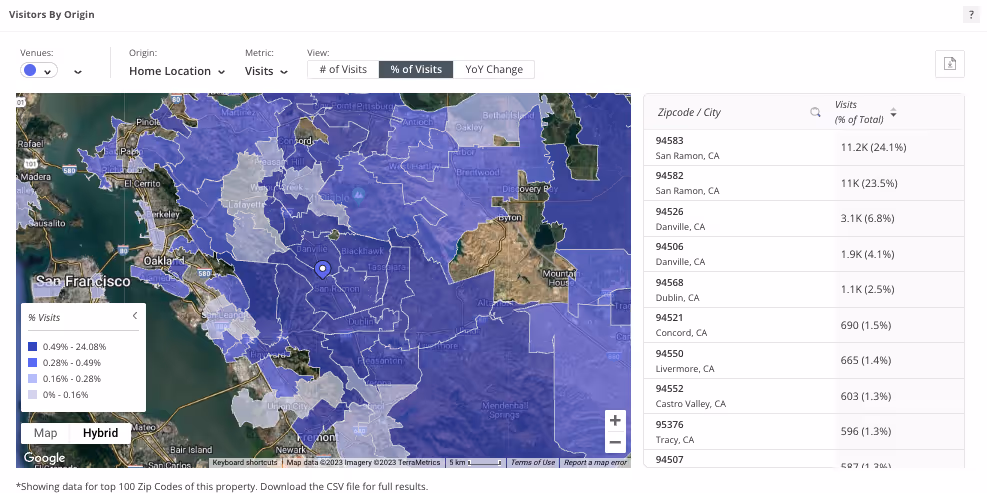Click the 11.2K (24.1%) visits value
The image size is (987, 493).
[873, 147]
